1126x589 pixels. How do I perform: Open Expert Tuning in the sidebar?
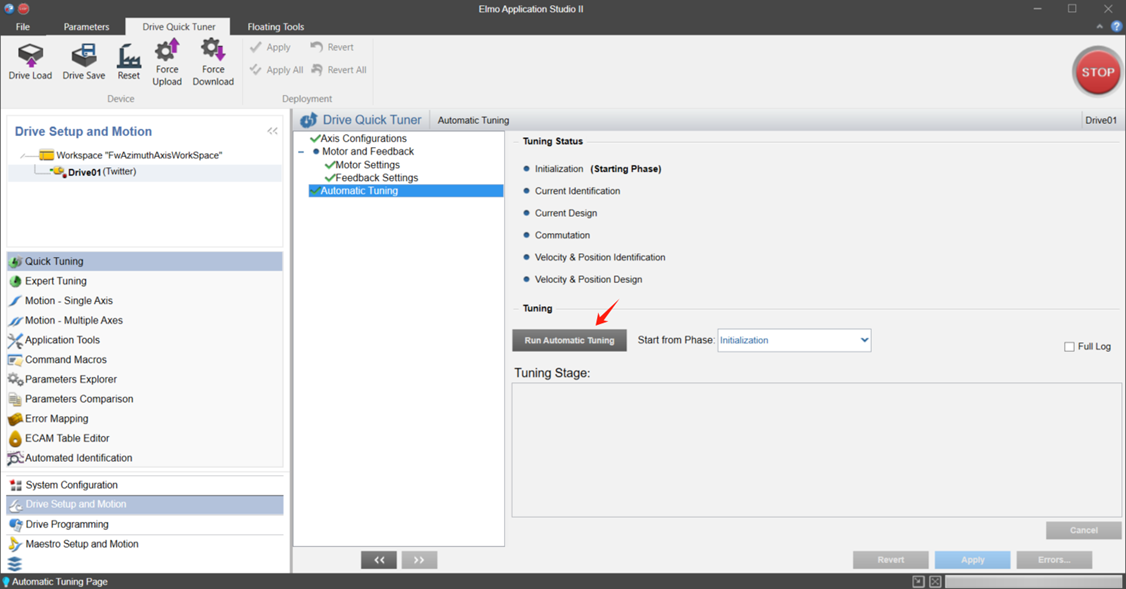point(144,281)
